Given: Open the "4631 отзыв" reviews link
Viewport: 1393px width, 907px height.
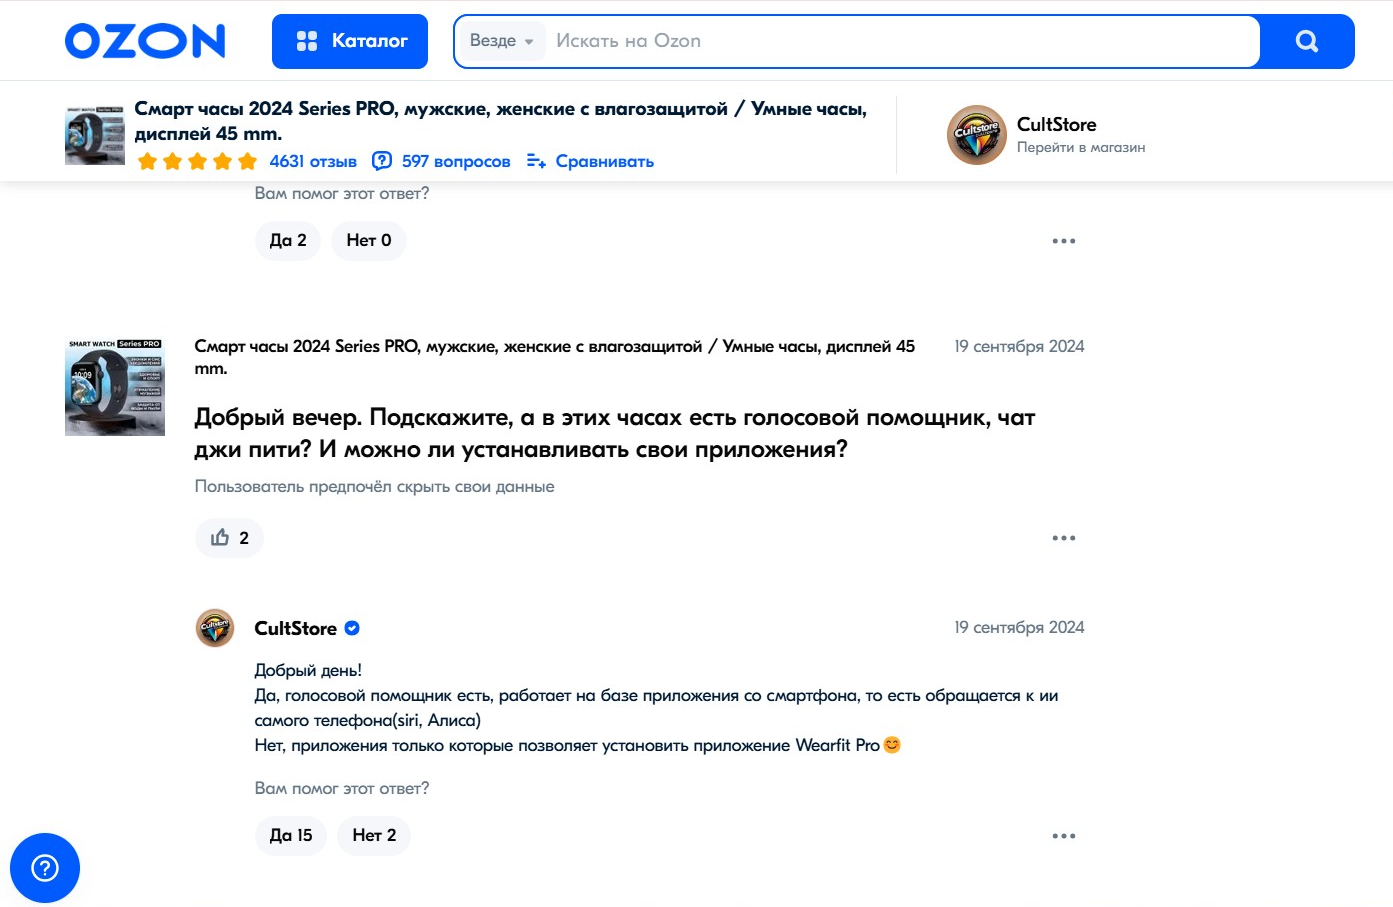Looking at the screenshot, I should pos(313,162).
